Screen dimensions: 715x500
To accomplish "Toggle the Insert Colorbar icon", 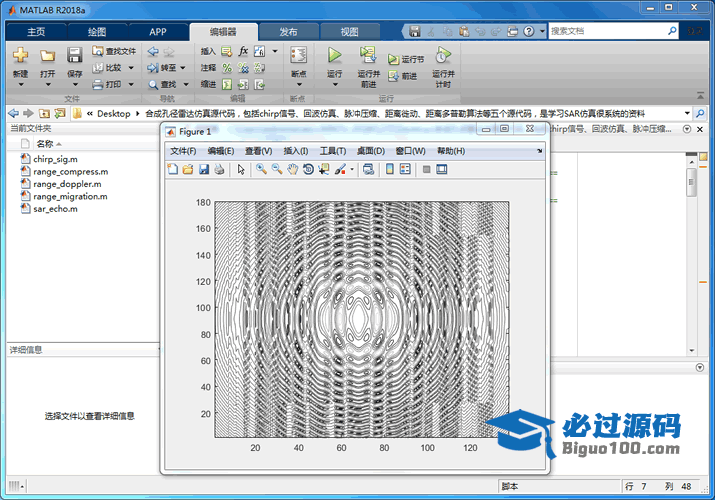I will [390, 170].
